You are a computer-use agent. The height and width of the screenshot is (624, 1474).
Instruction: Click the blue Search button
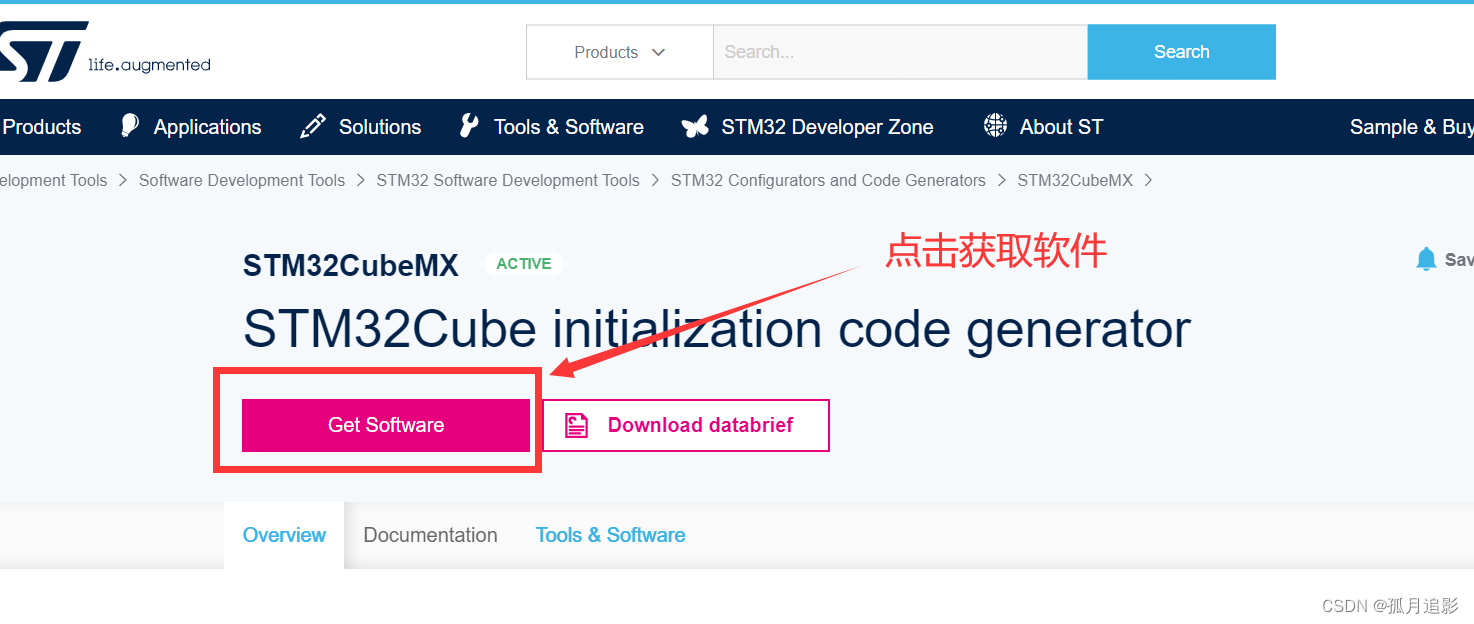(x=1181, y=52)
